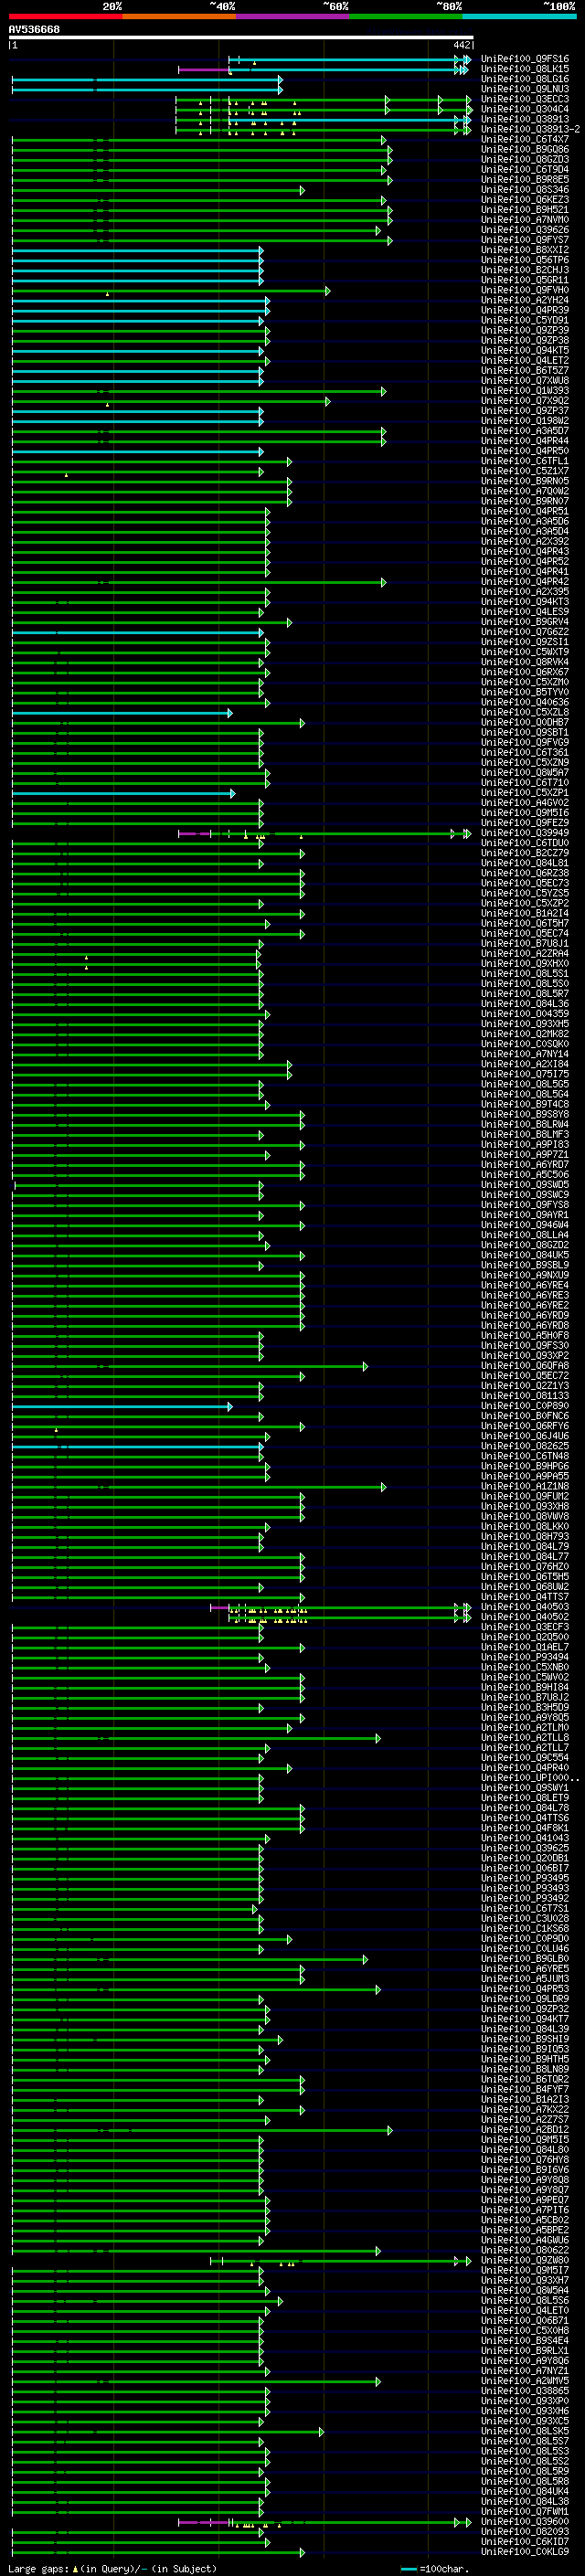
Task: Click the green ~80% identity color band
Action: click(x=406, y=16)
